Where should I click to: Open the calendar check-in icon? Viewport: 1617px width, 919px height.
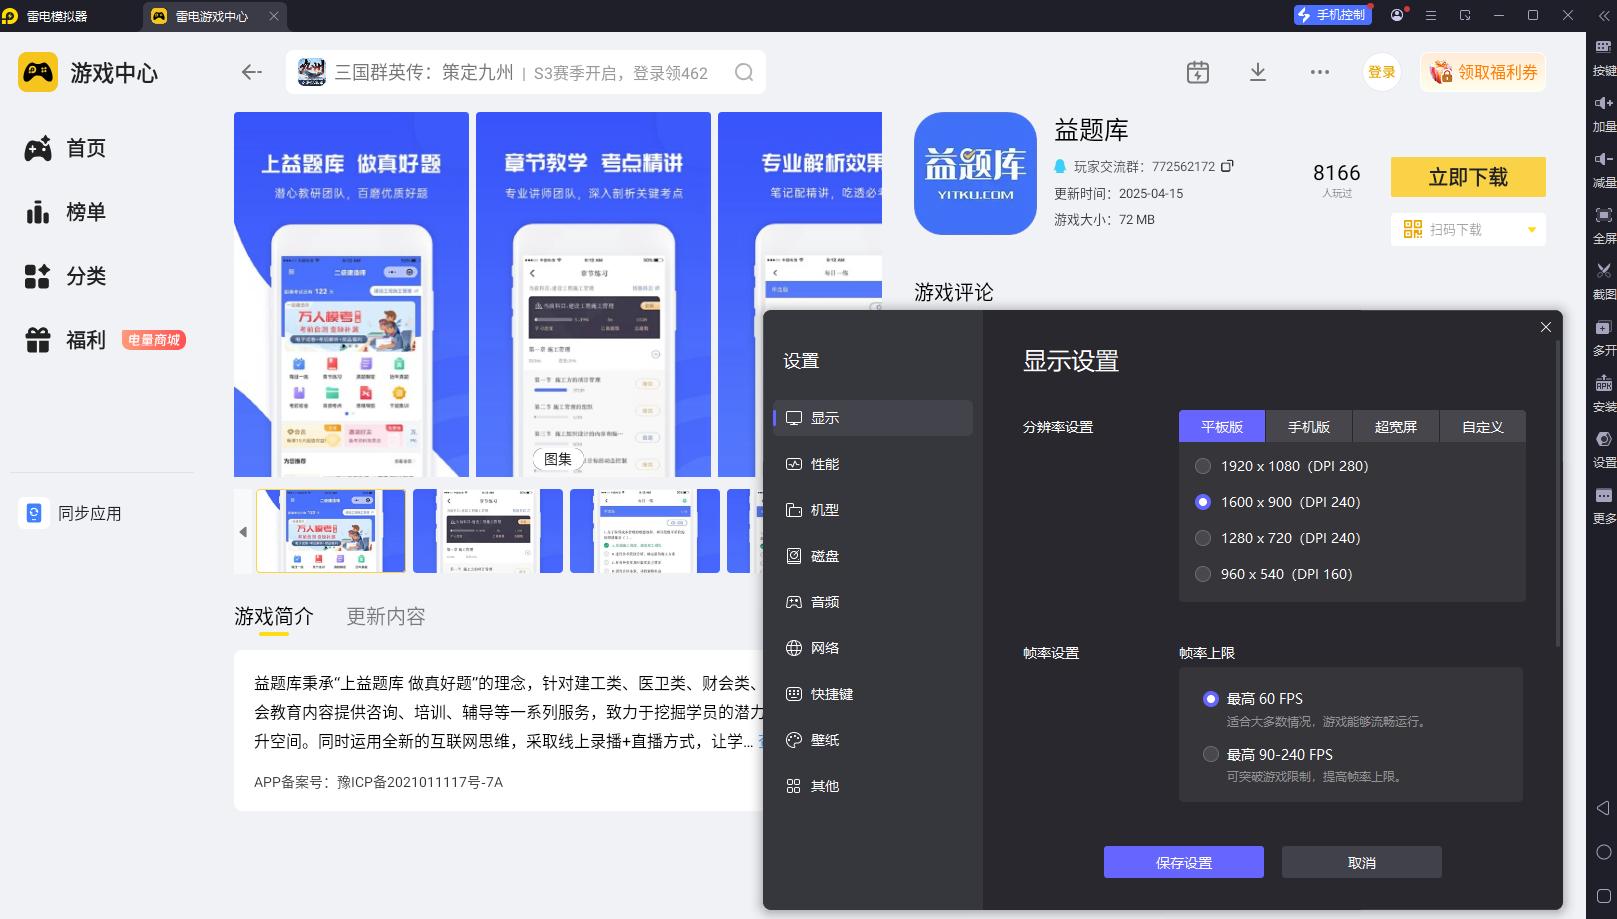[x=1198, y=72]
